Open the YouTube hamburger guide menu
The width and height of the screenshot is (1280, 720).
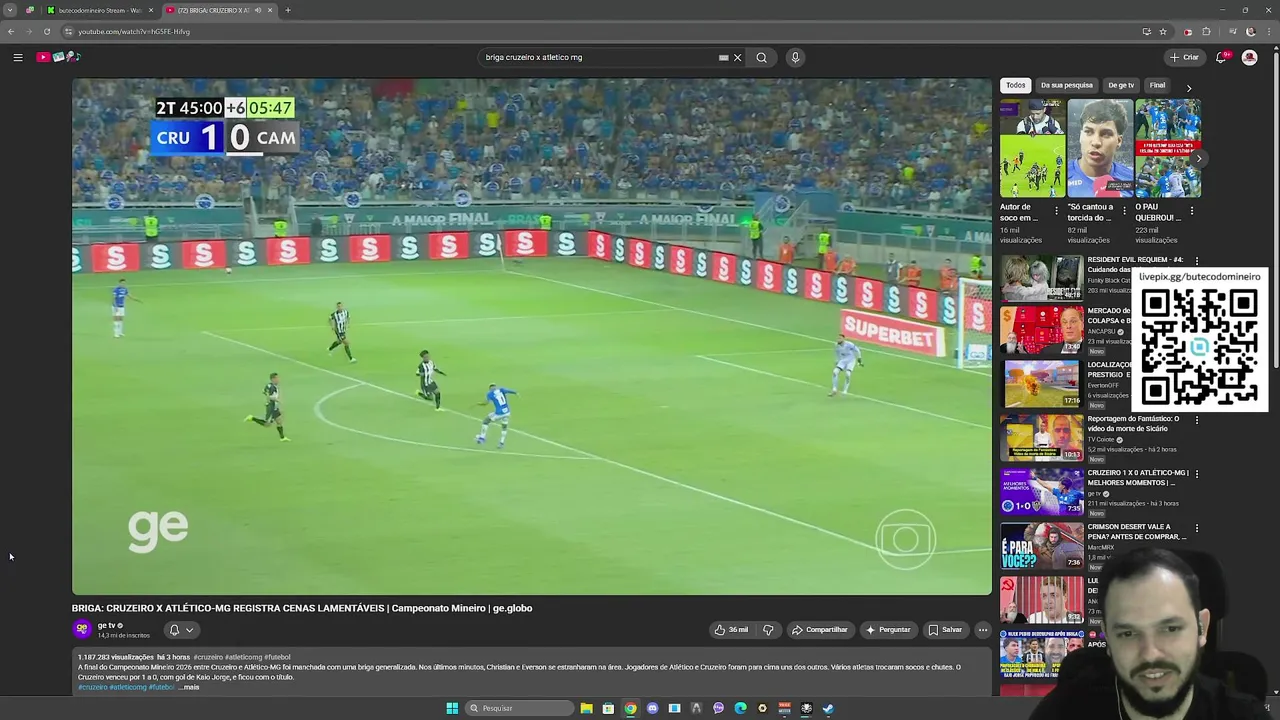18,57
